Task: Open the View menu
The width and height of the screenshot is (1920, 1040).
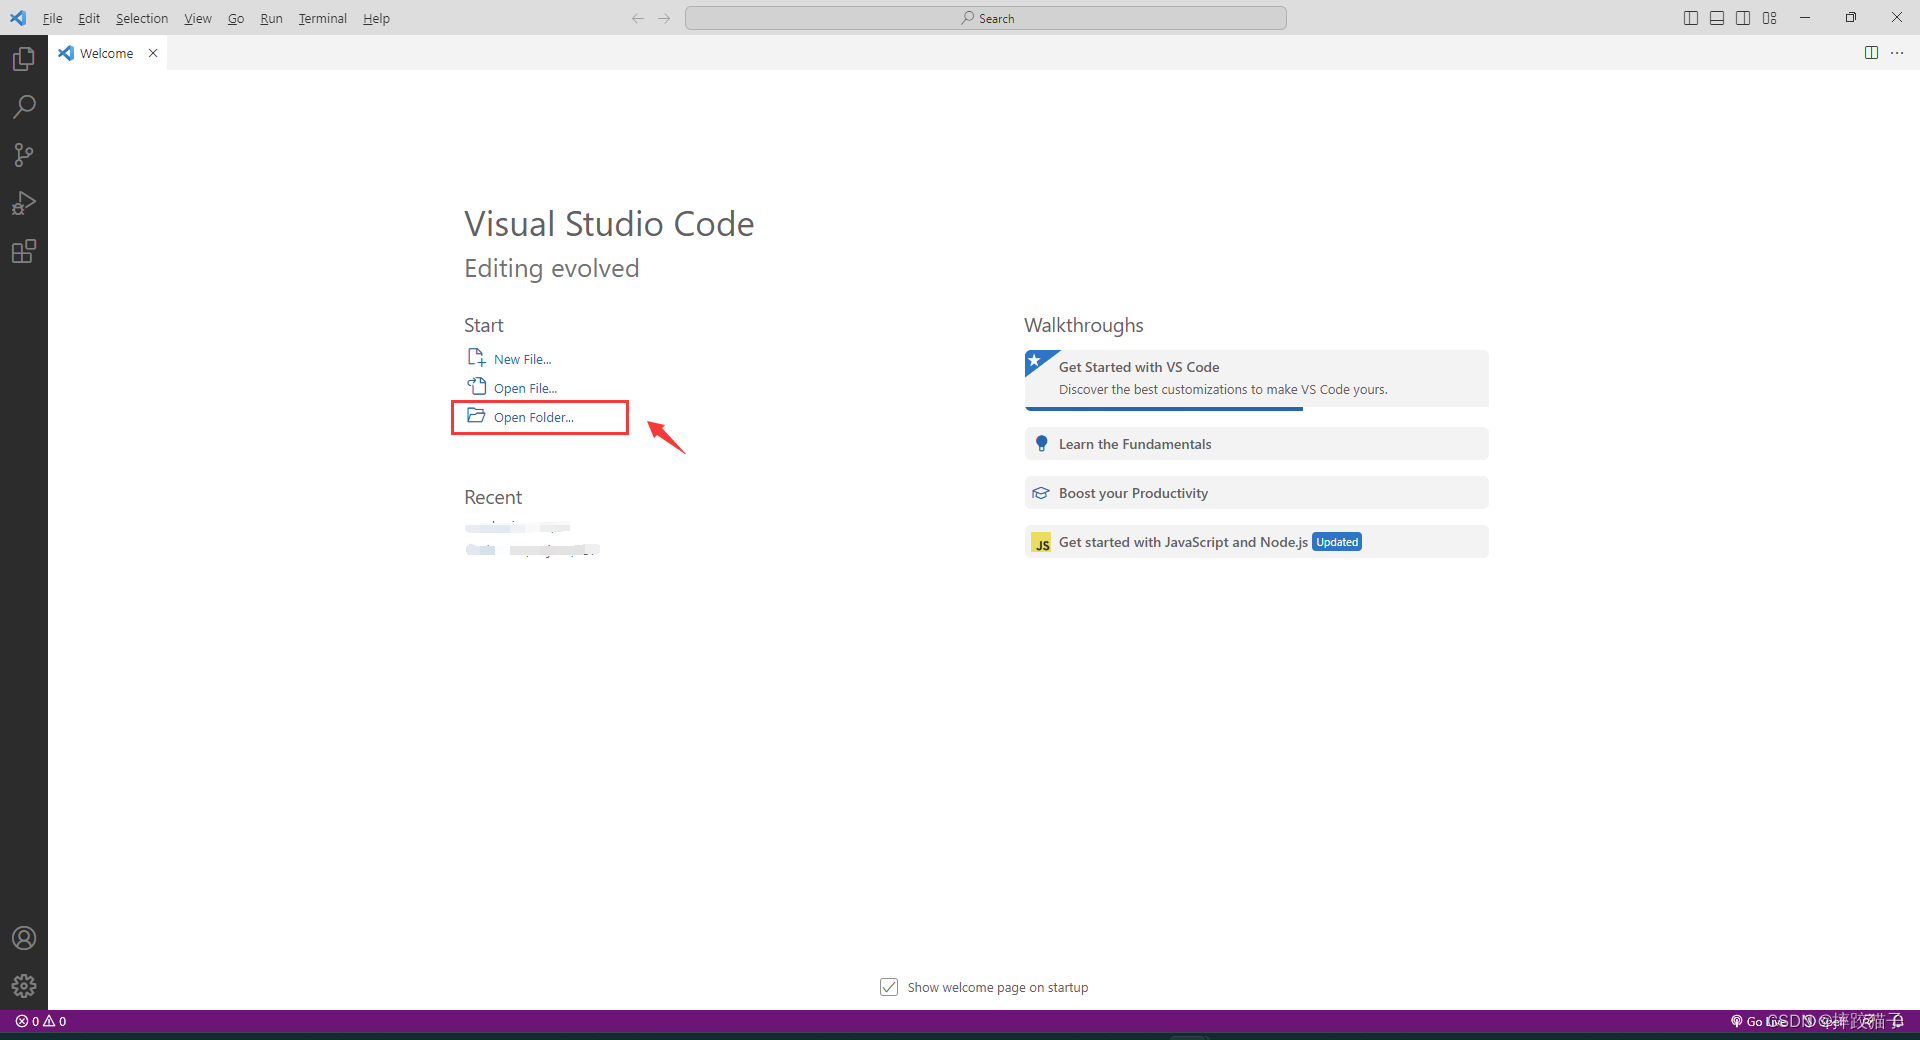Action: [x=198, y=18]
